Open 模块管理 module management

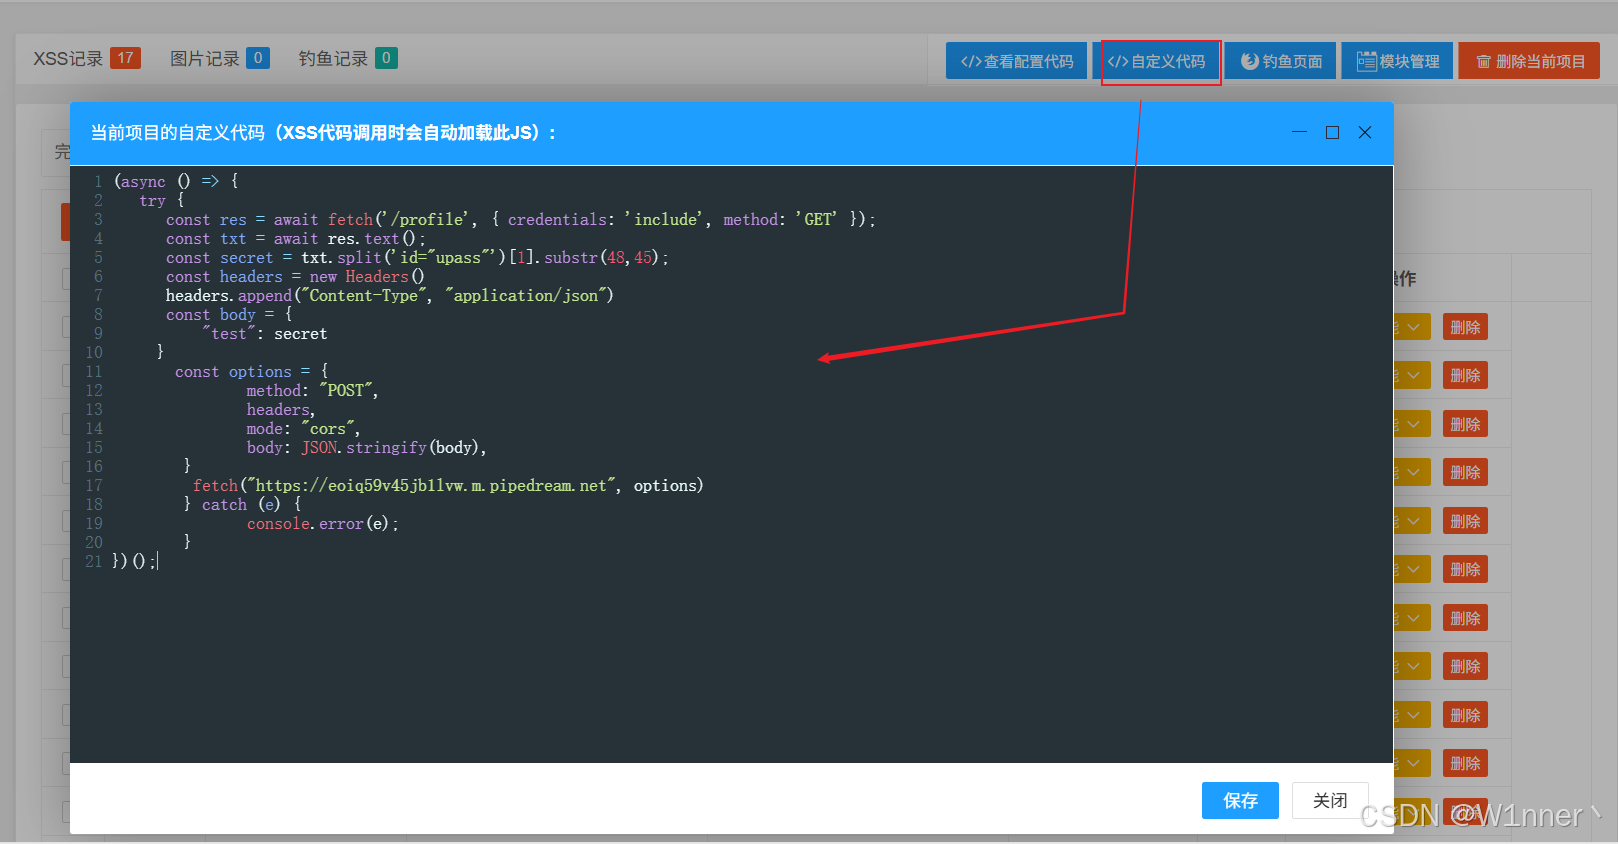click(x=1397, y=61)
